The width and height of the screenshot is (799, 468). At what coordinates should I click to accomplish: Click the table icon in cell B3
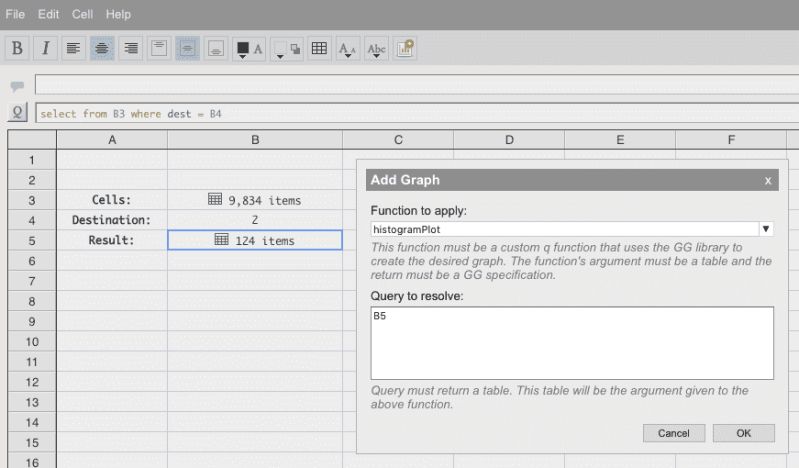[215, 199]
